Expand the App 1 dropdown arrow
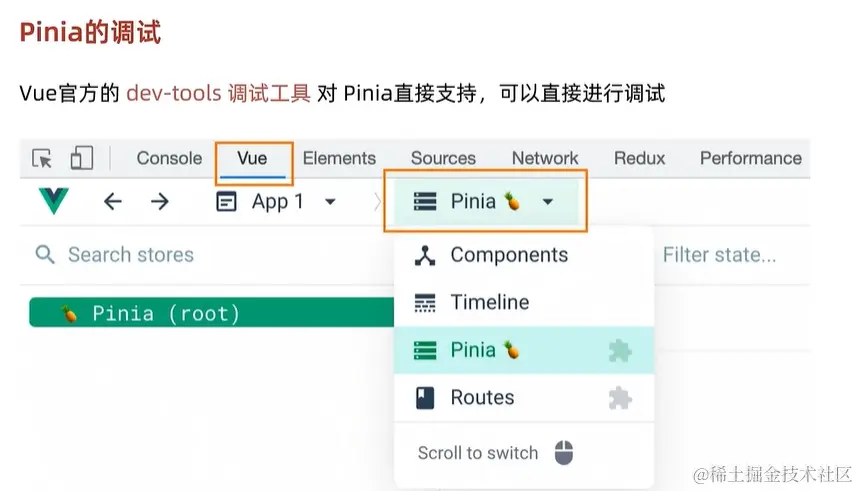Image resolution: width=859 pixels, height=491 pixels. [x=330, y=202]
